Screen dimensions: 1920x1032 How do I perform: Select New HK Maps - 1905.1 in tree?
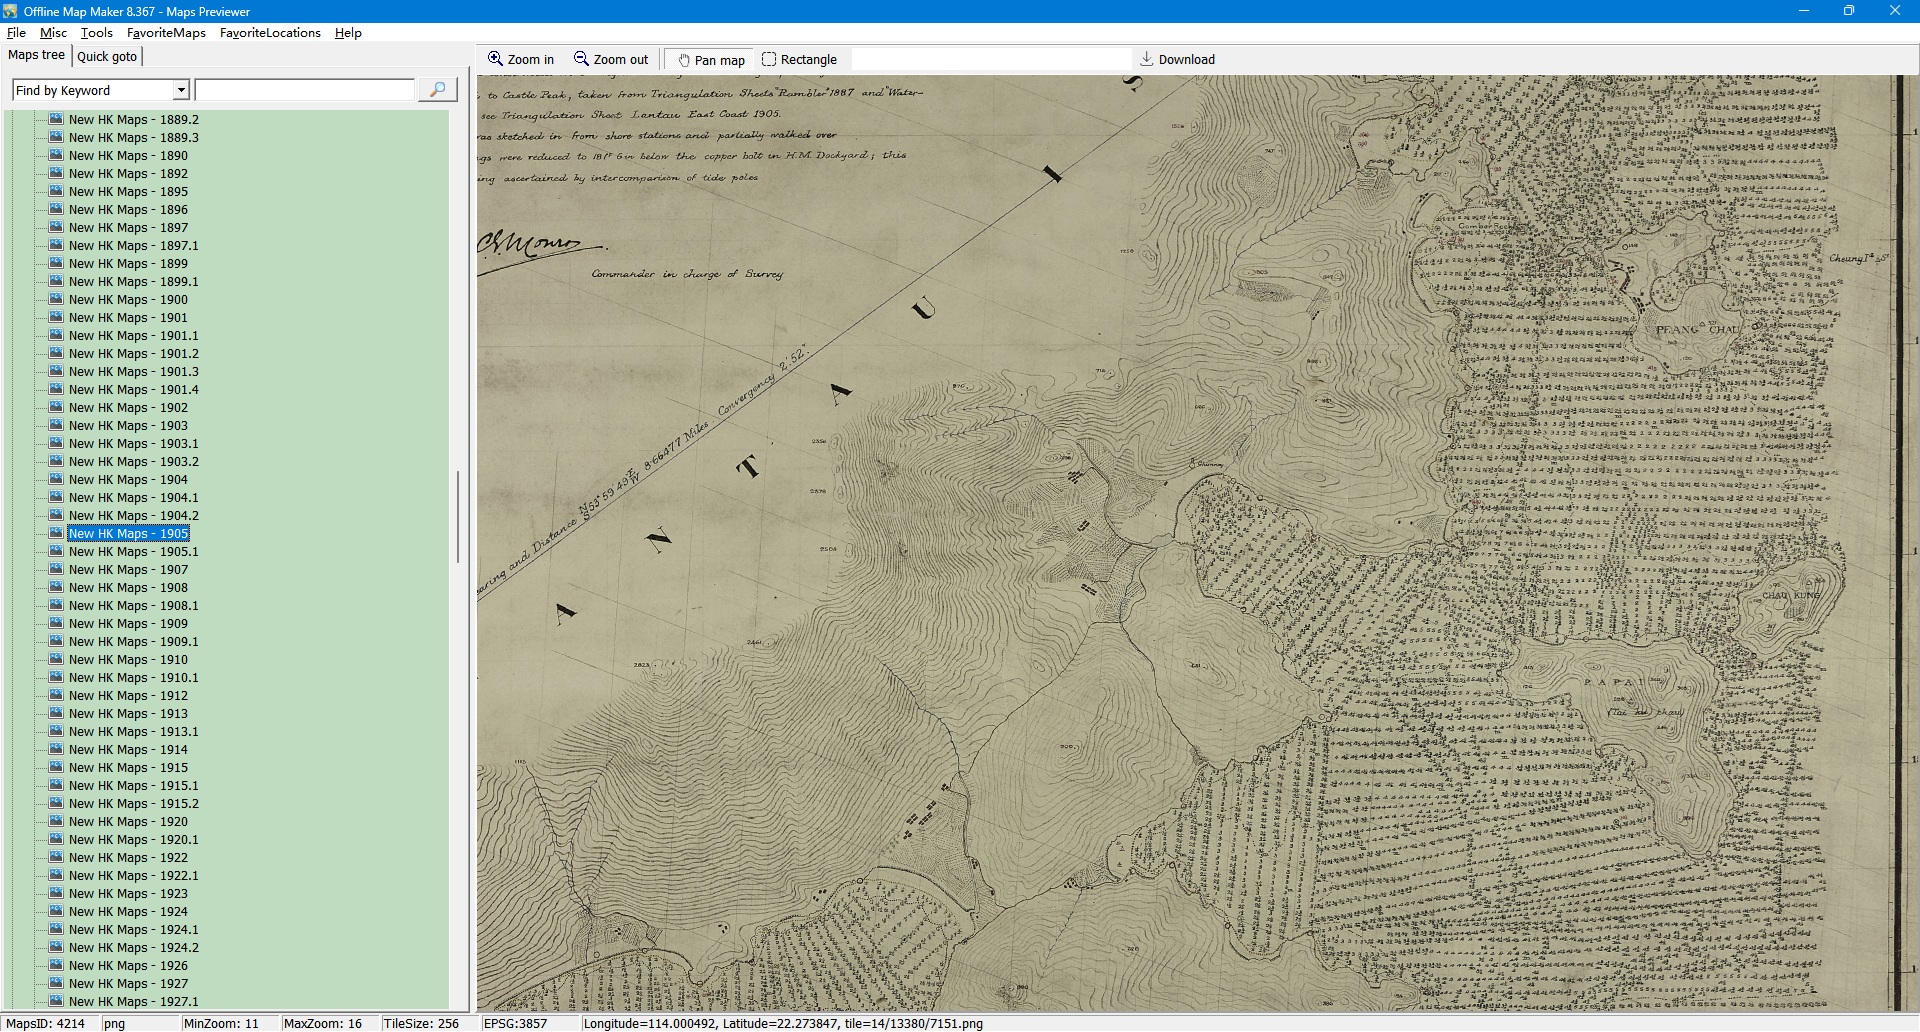coord(133,551)
